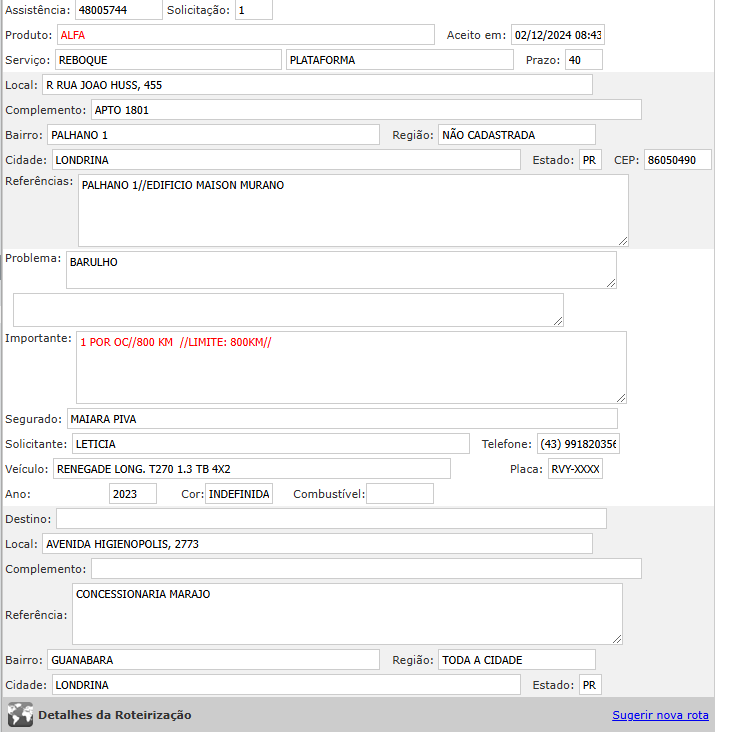Click the Sugerir nova rota link
The image size is (734, 732).
pyautogui.click(x=660, y=715)
